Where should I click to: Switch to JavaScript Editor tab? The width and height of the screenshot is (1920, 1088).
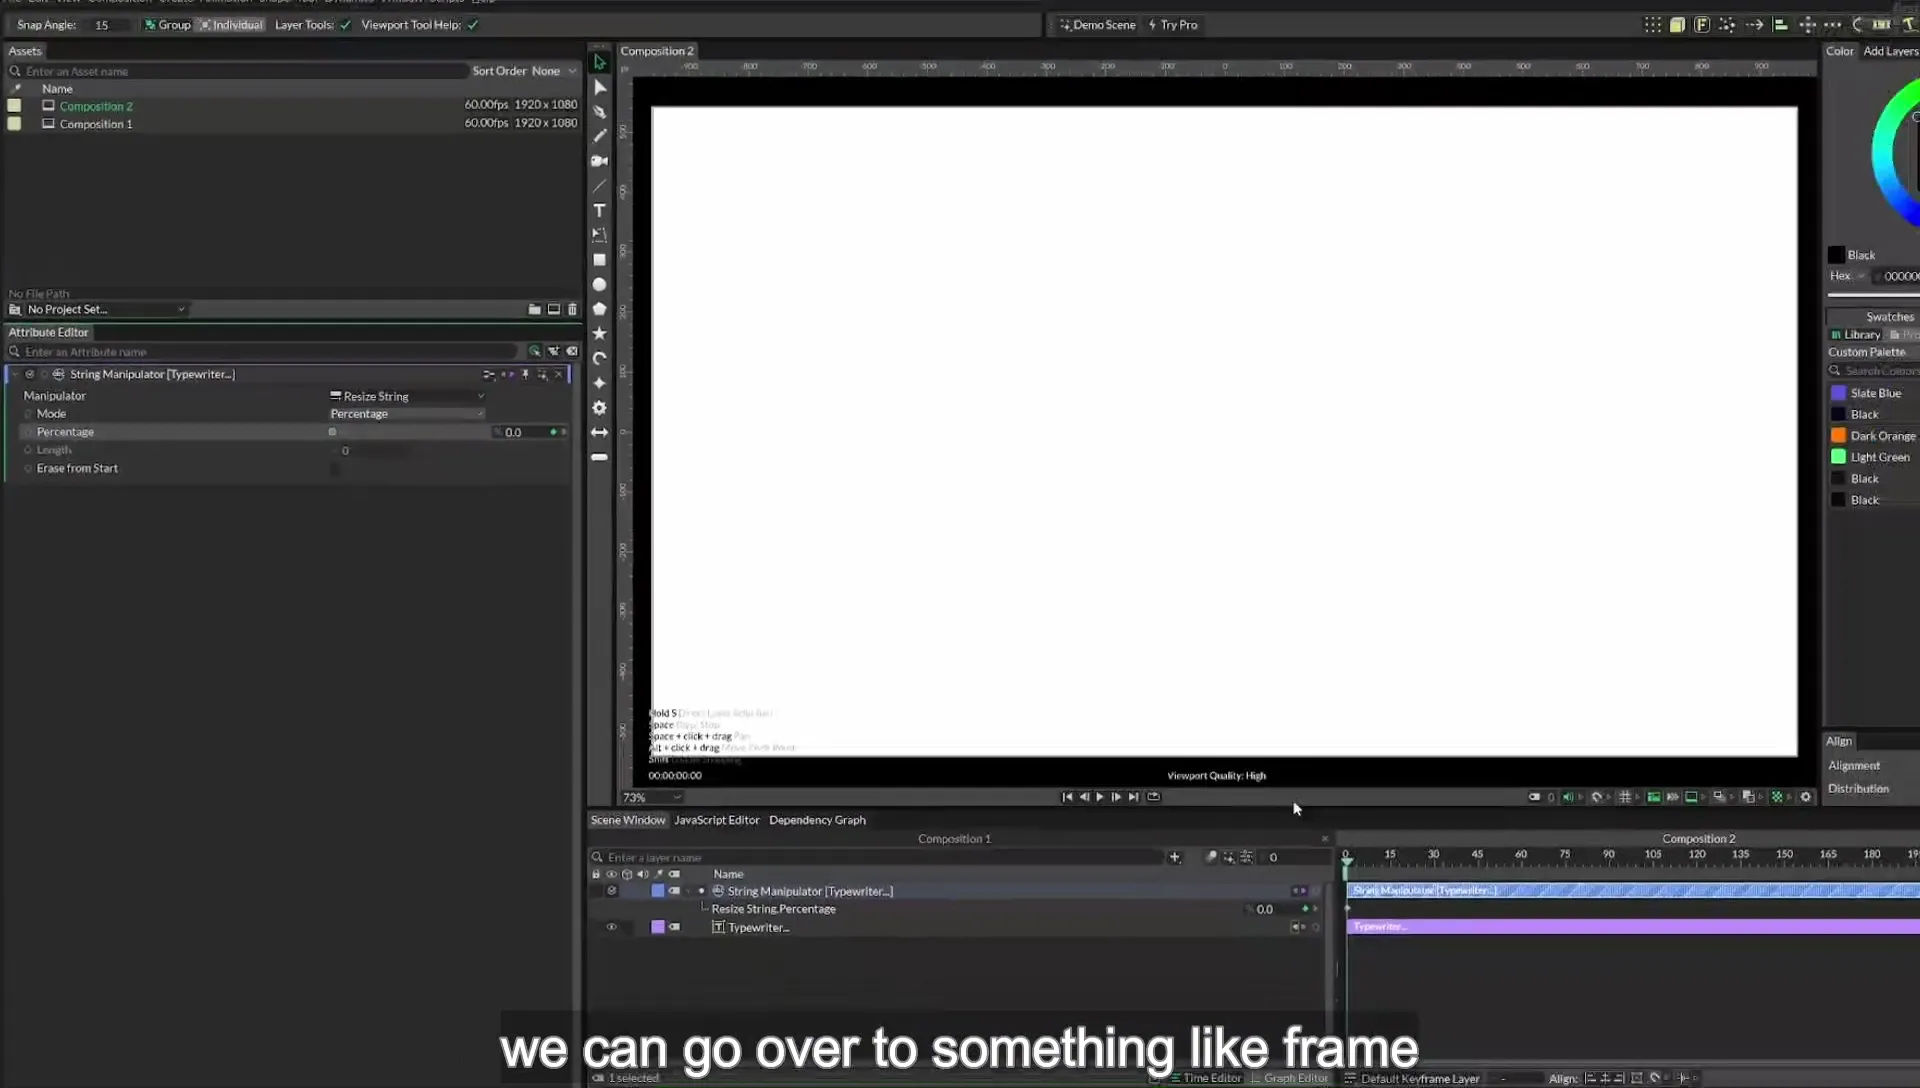(717, 820)
